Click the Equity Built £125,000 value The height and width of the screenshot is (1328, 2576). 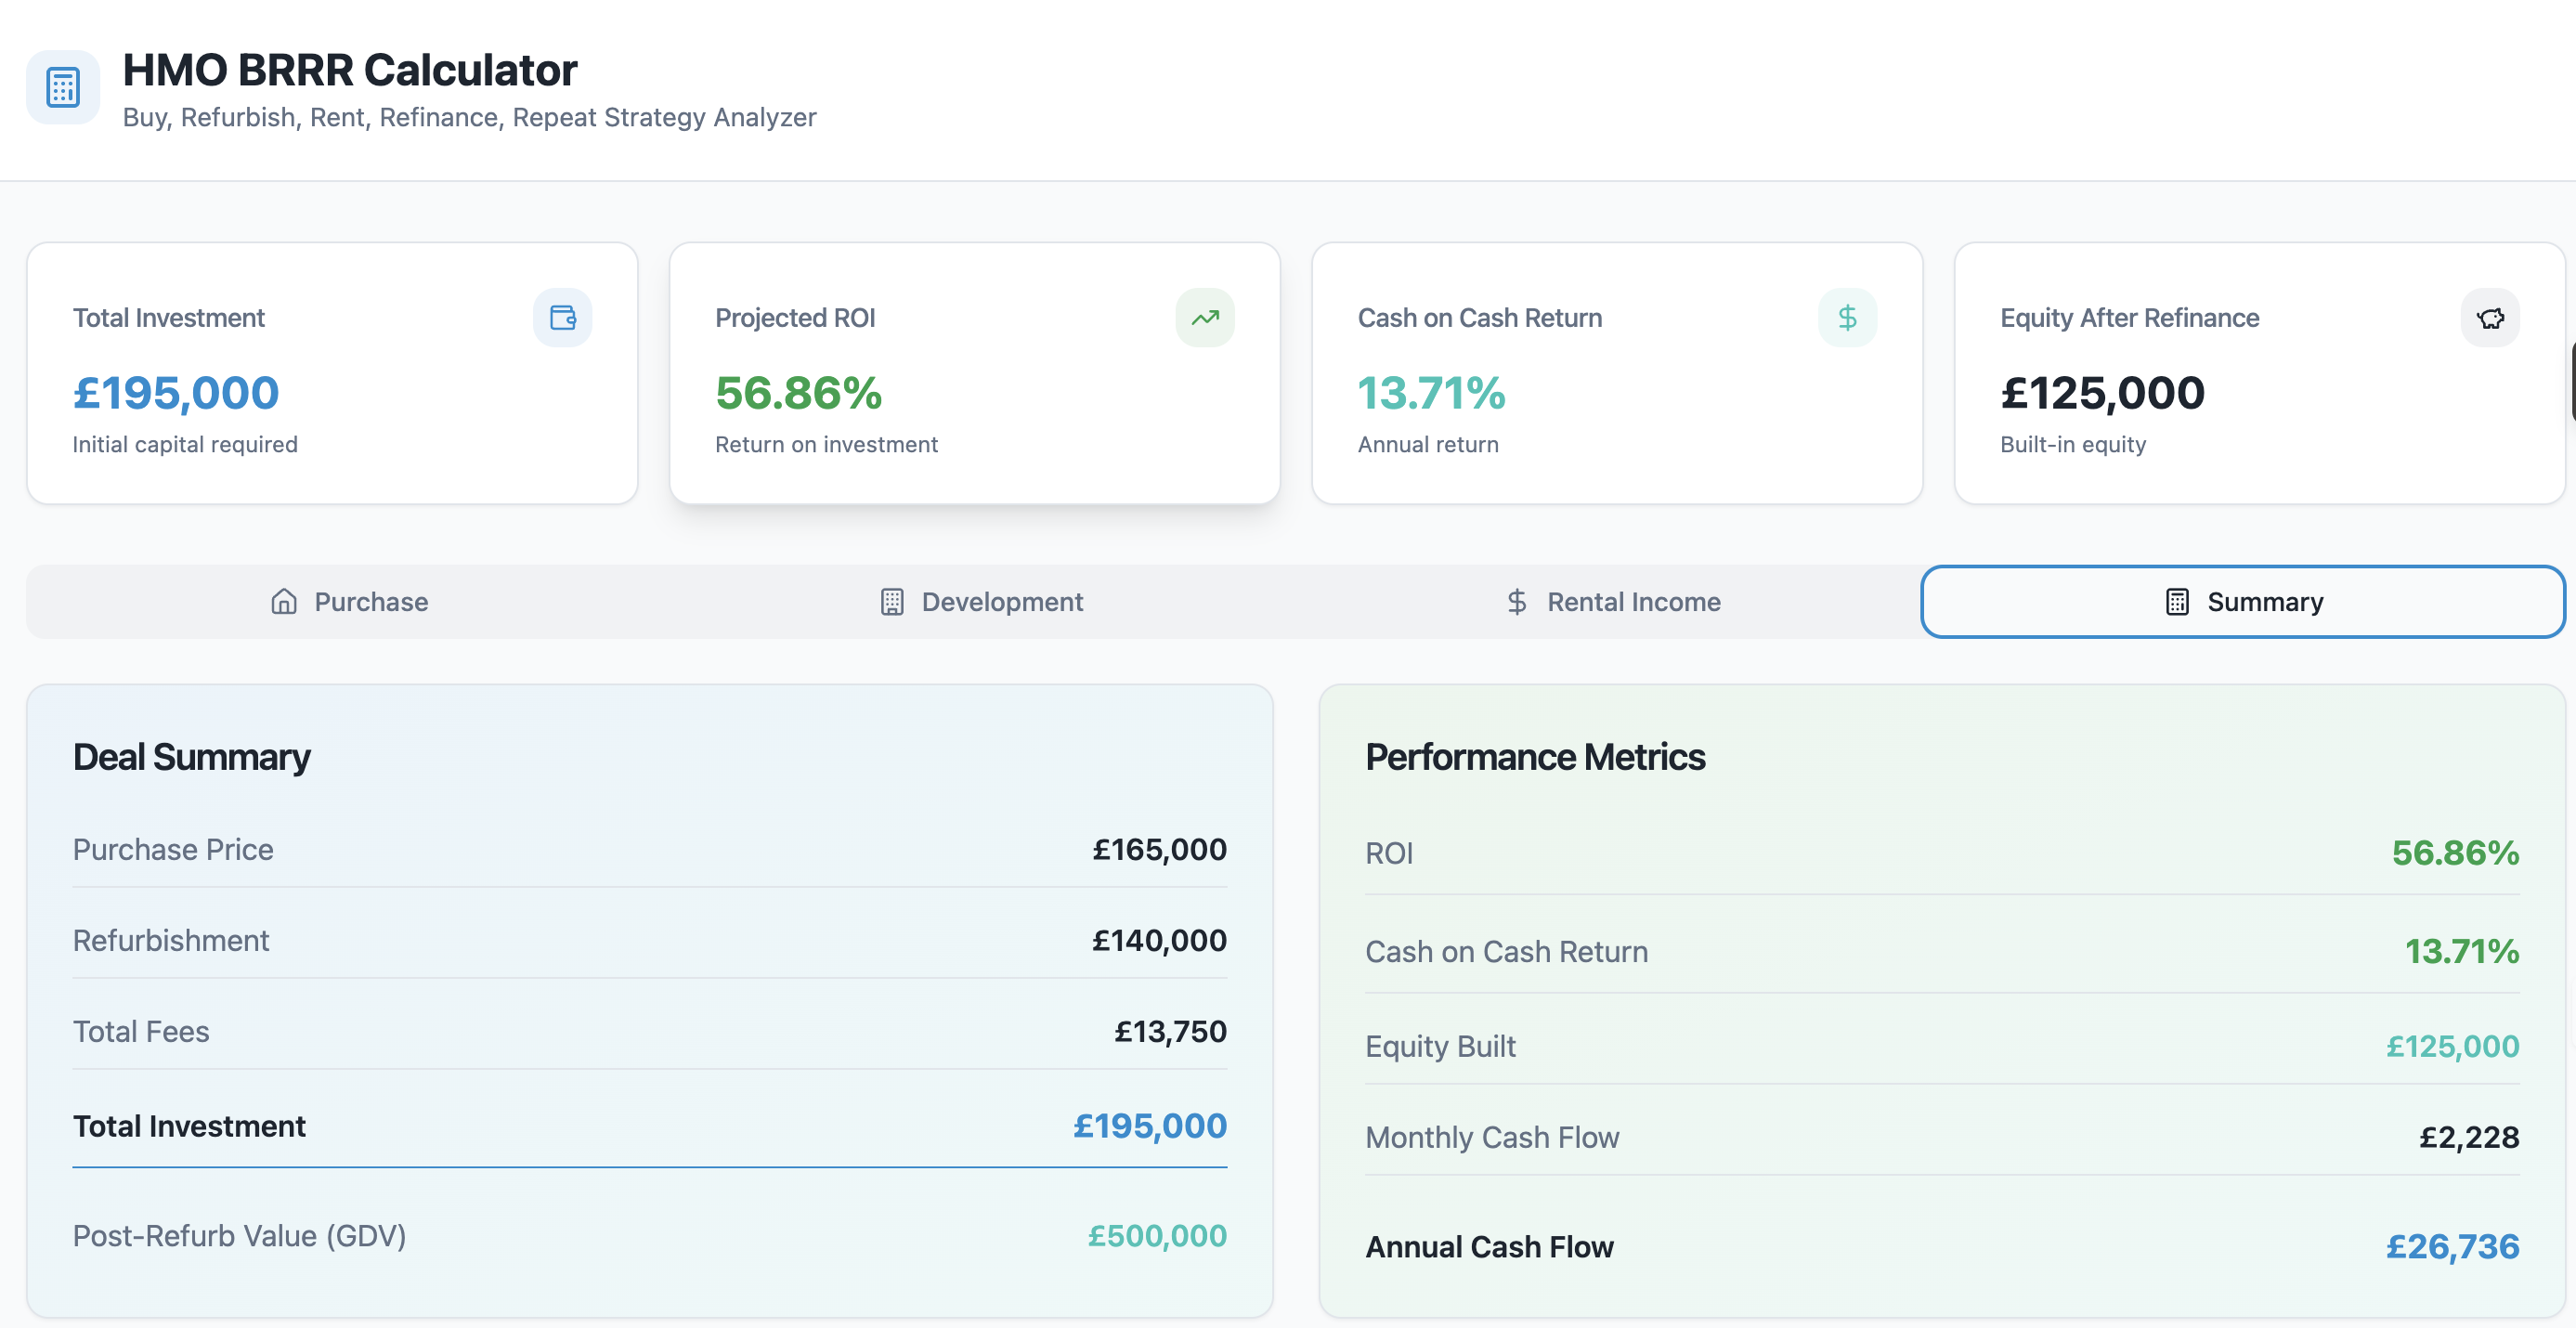pyautogui.click(x=2453, y=1046)
